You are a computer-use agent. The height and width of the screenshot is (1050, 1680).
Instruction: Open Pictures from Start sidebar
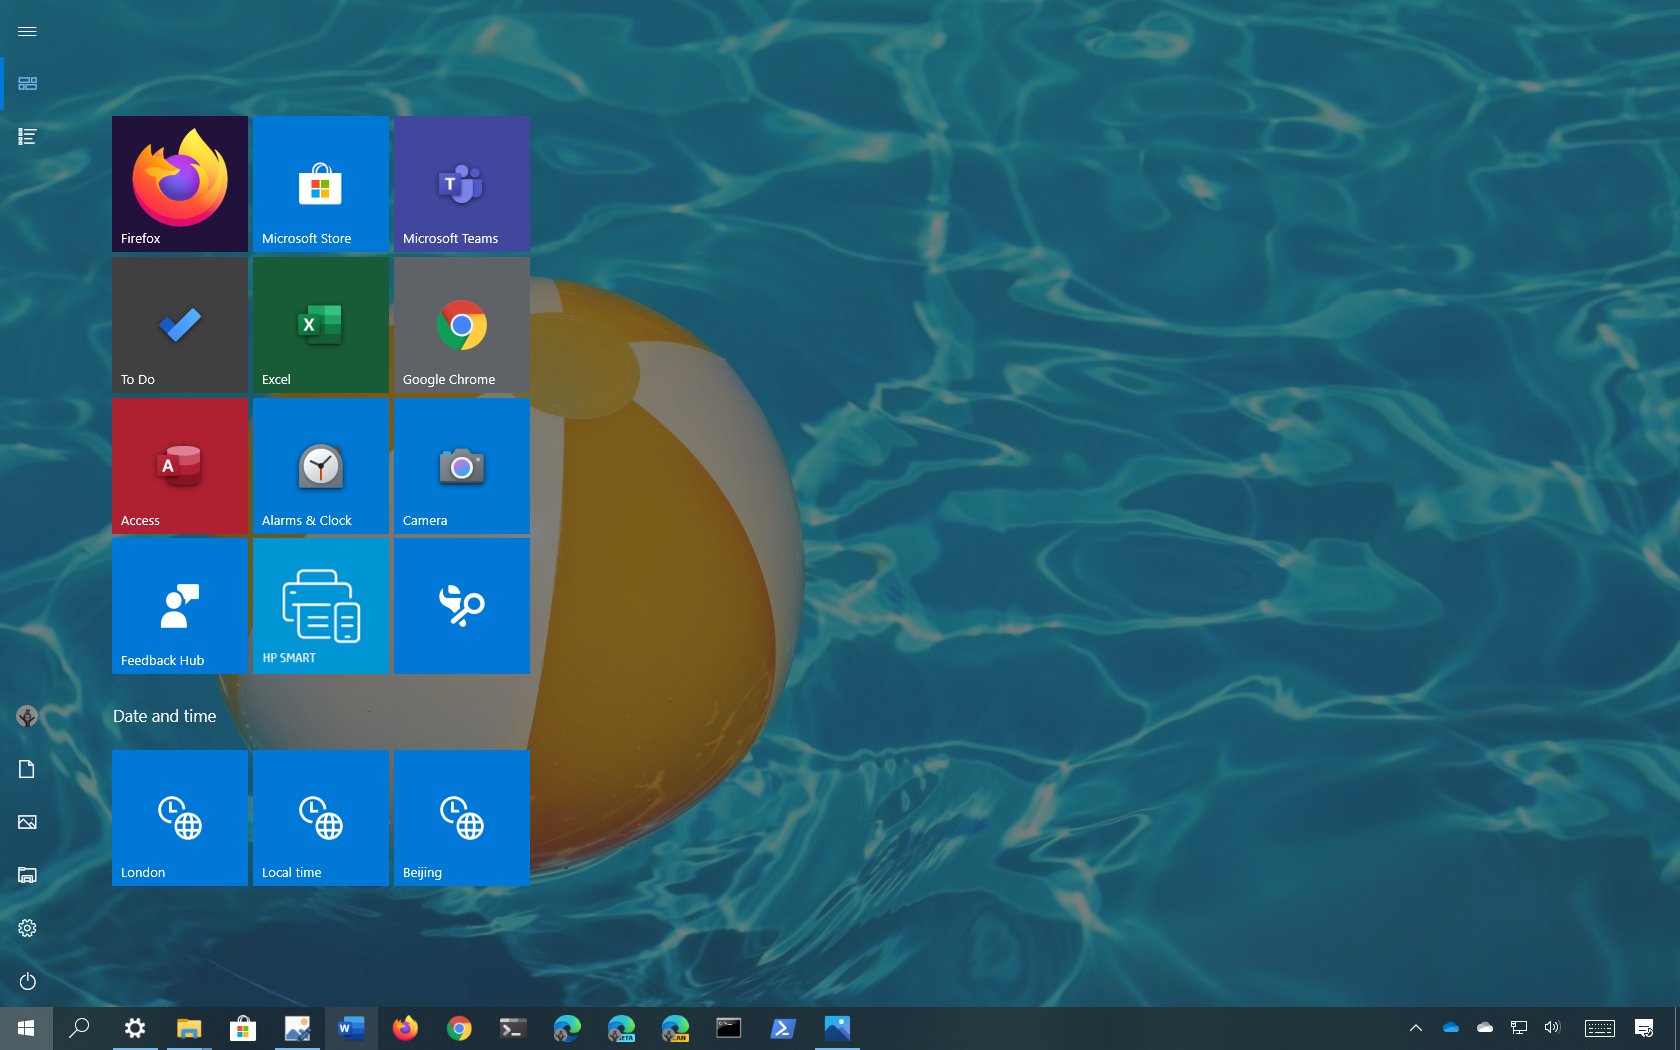click(27, 822)
